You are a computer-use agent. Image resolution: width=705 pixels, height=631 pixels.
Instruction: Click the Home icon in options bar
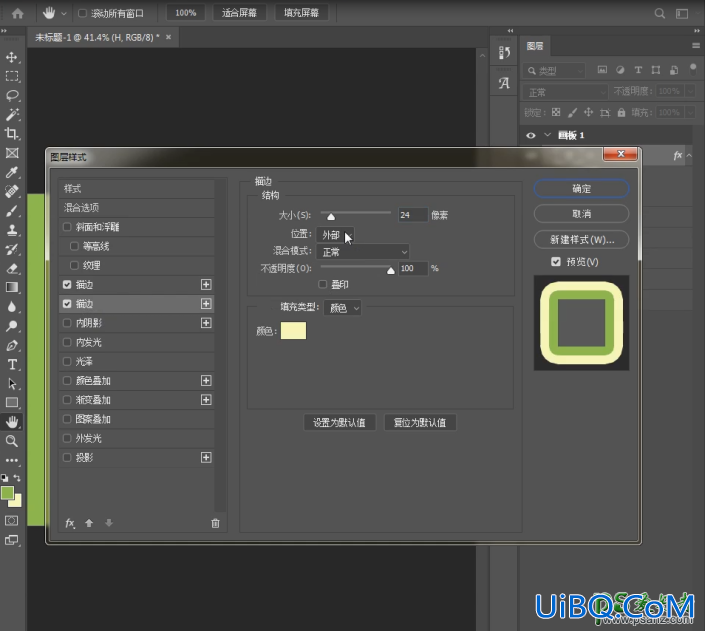point(18,13)
